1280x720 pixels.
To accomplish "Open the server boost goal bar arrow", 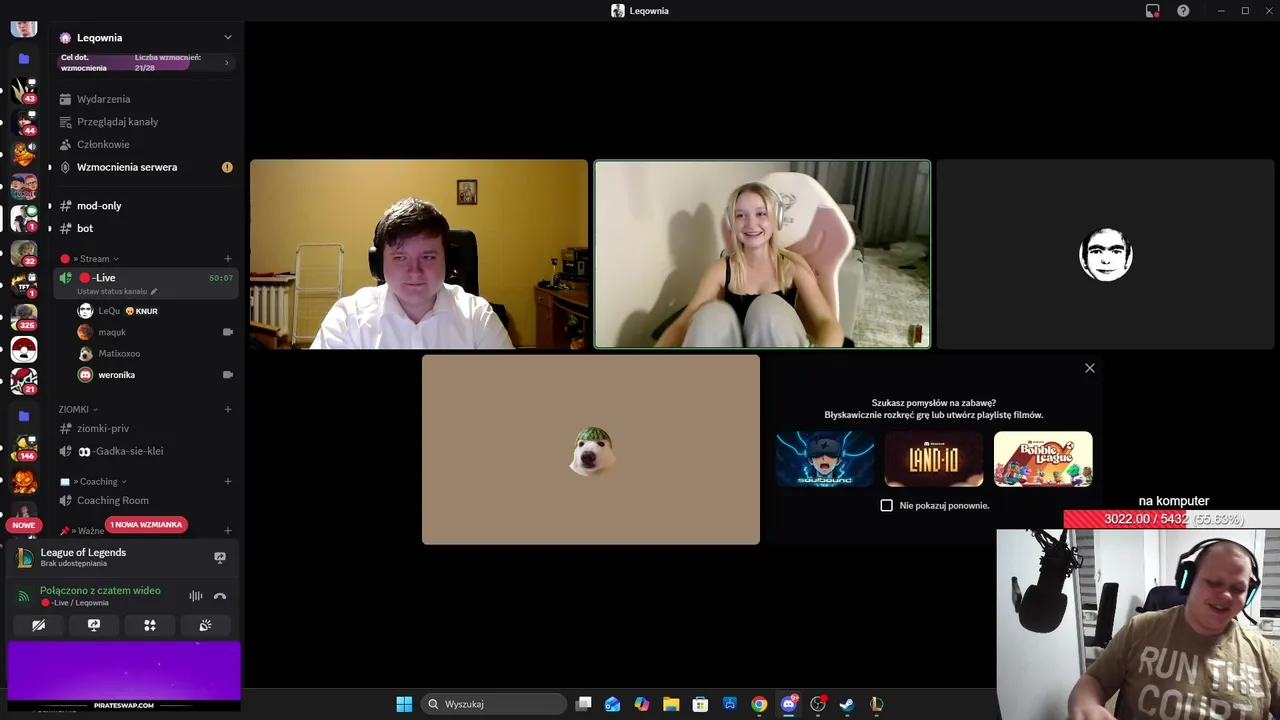I will coord(226,63).
